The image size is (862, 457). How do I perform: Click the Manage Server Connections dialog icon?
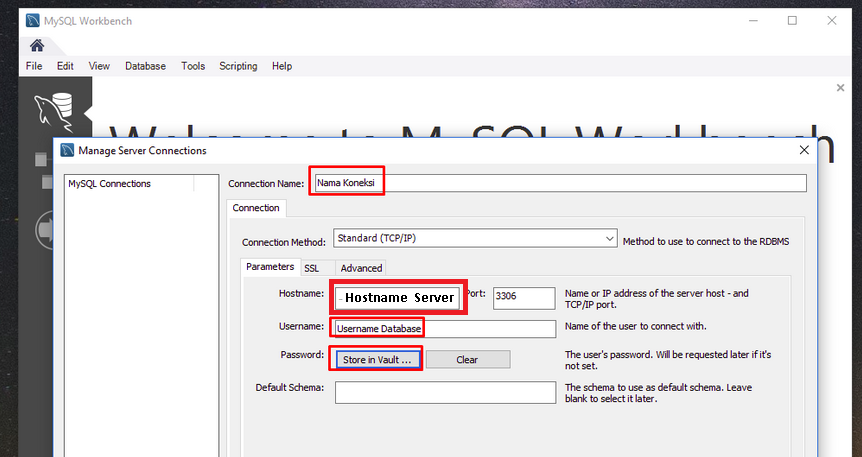(x=67, y=151)
